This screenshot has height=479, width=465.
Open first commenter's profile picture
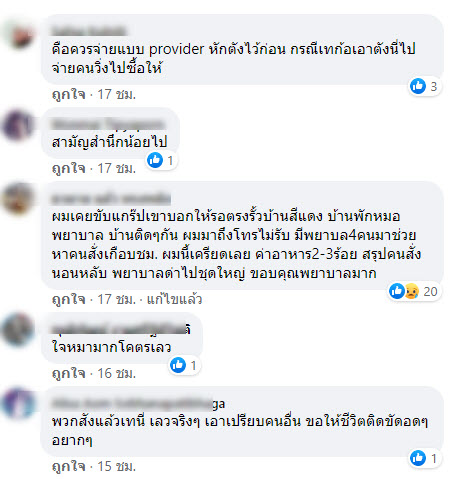coord(18,34)
